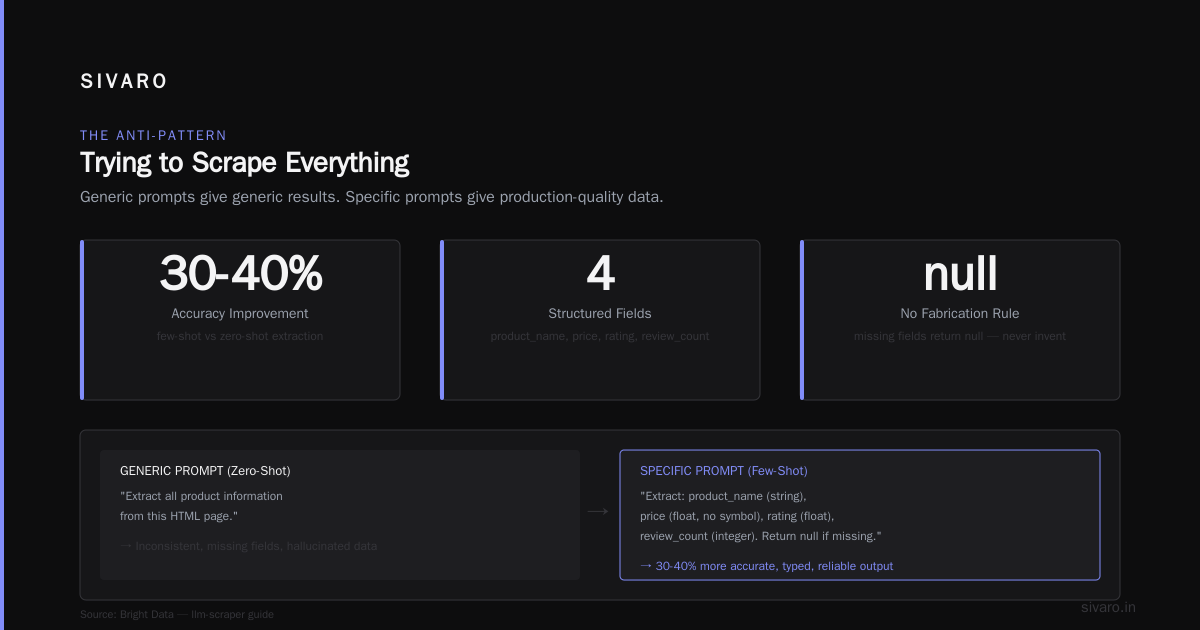The width and height of the screenshot is (1200, 630).
Task: Click 'Extract all product information' prompt line
Action: click(201, 496)
